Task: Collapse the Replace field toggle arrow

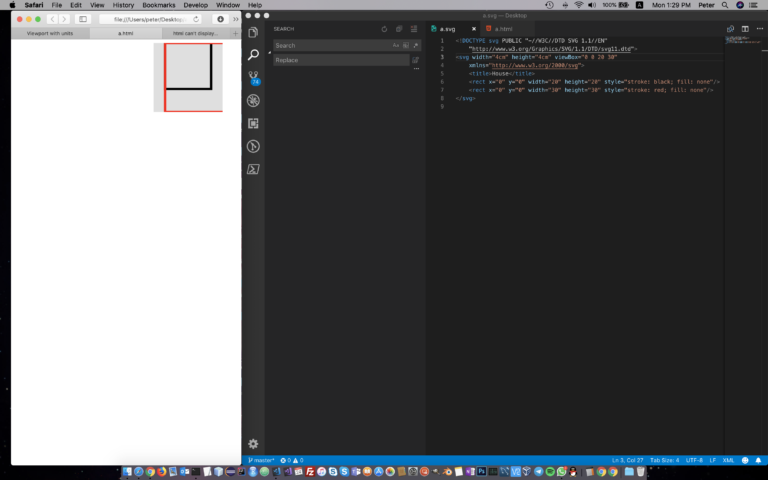Action: coord(269,52)
